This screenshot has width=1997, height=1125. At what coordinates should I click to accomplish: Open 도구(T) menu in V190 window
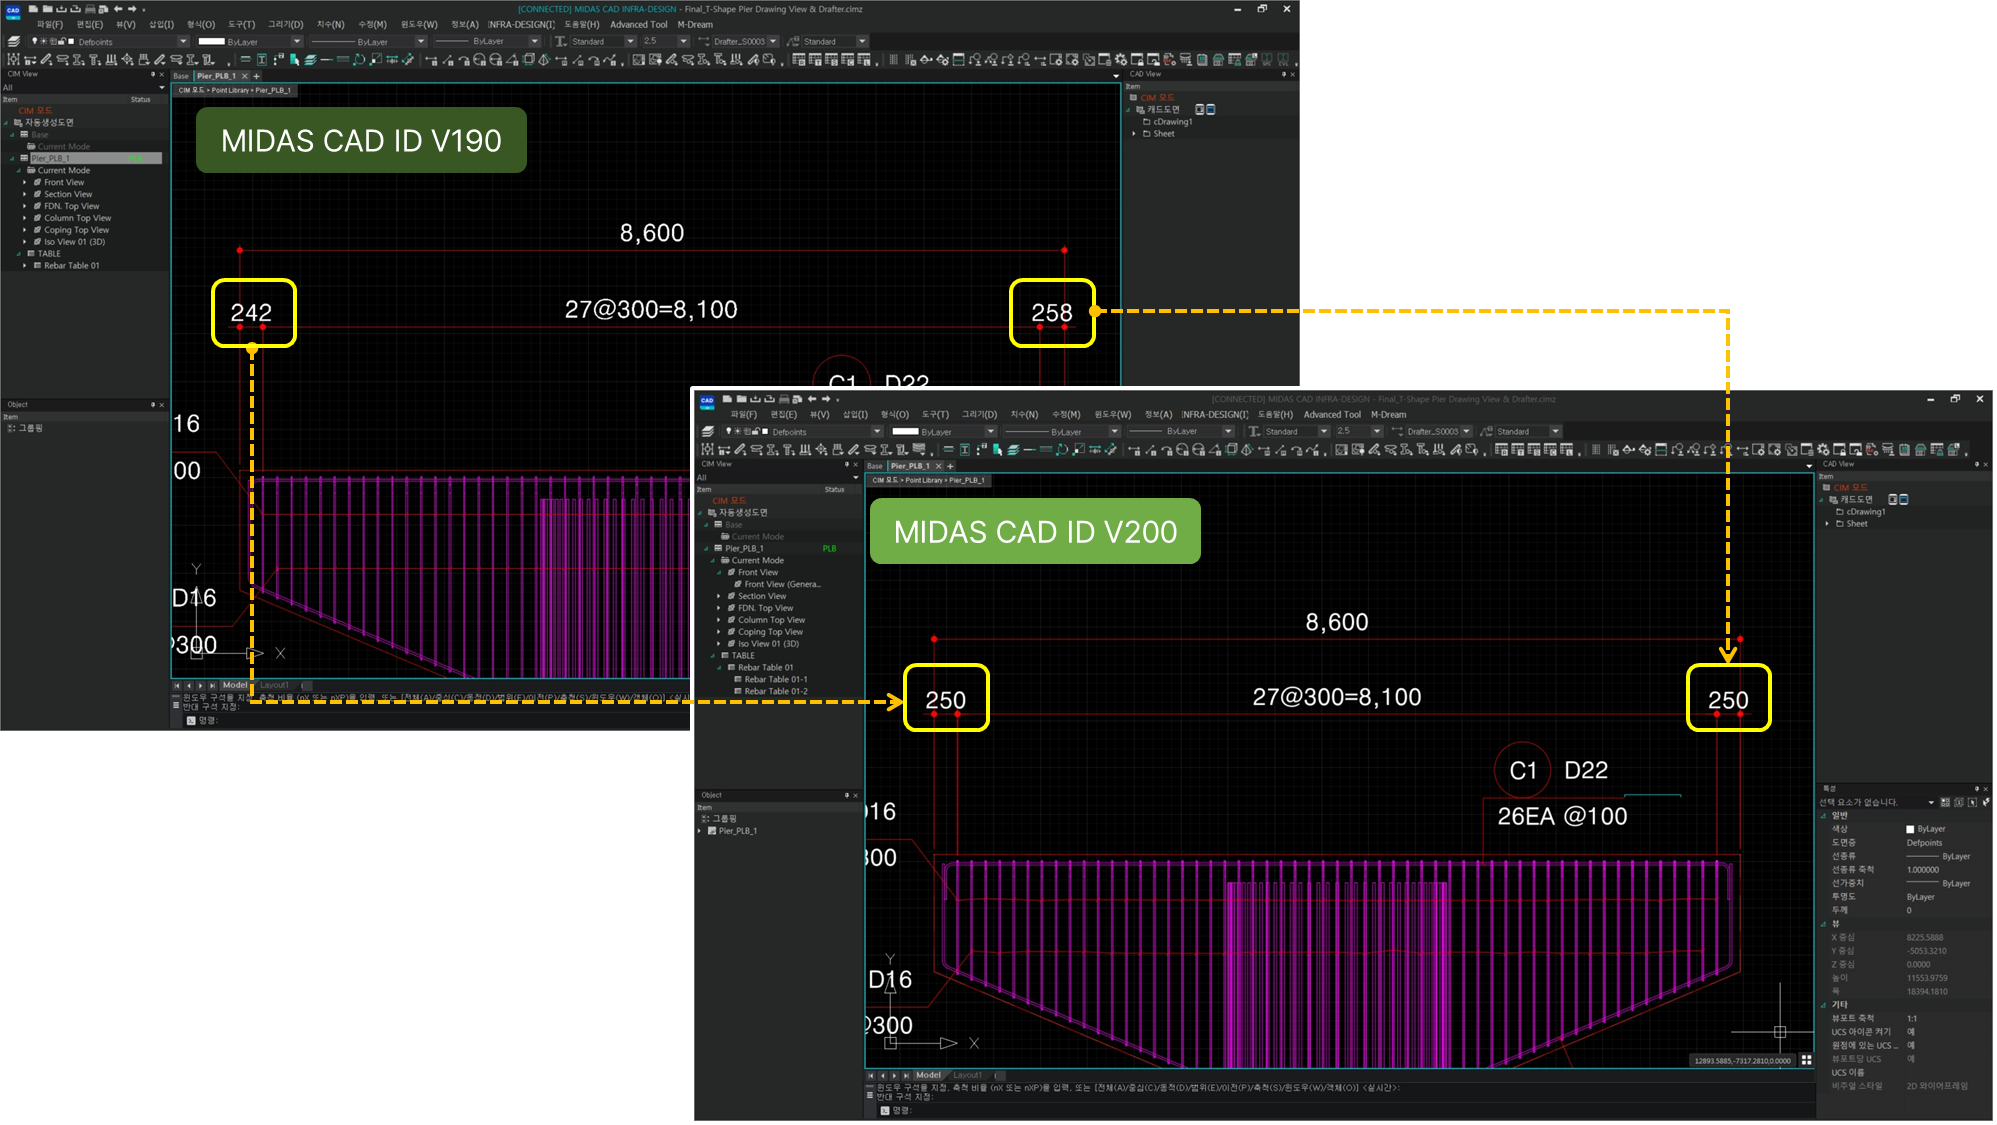coord(241,24)
